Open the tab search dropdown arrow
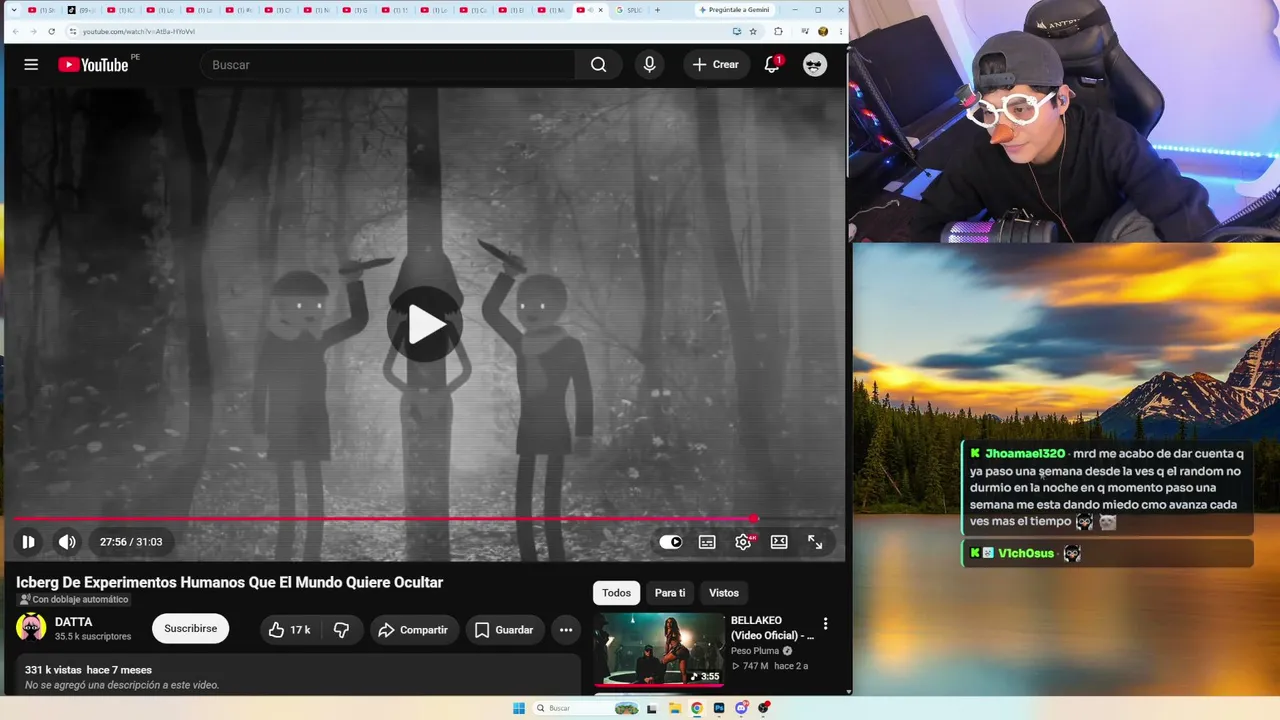The width and height of the screenshot is (1280, 720). point(13,10)
